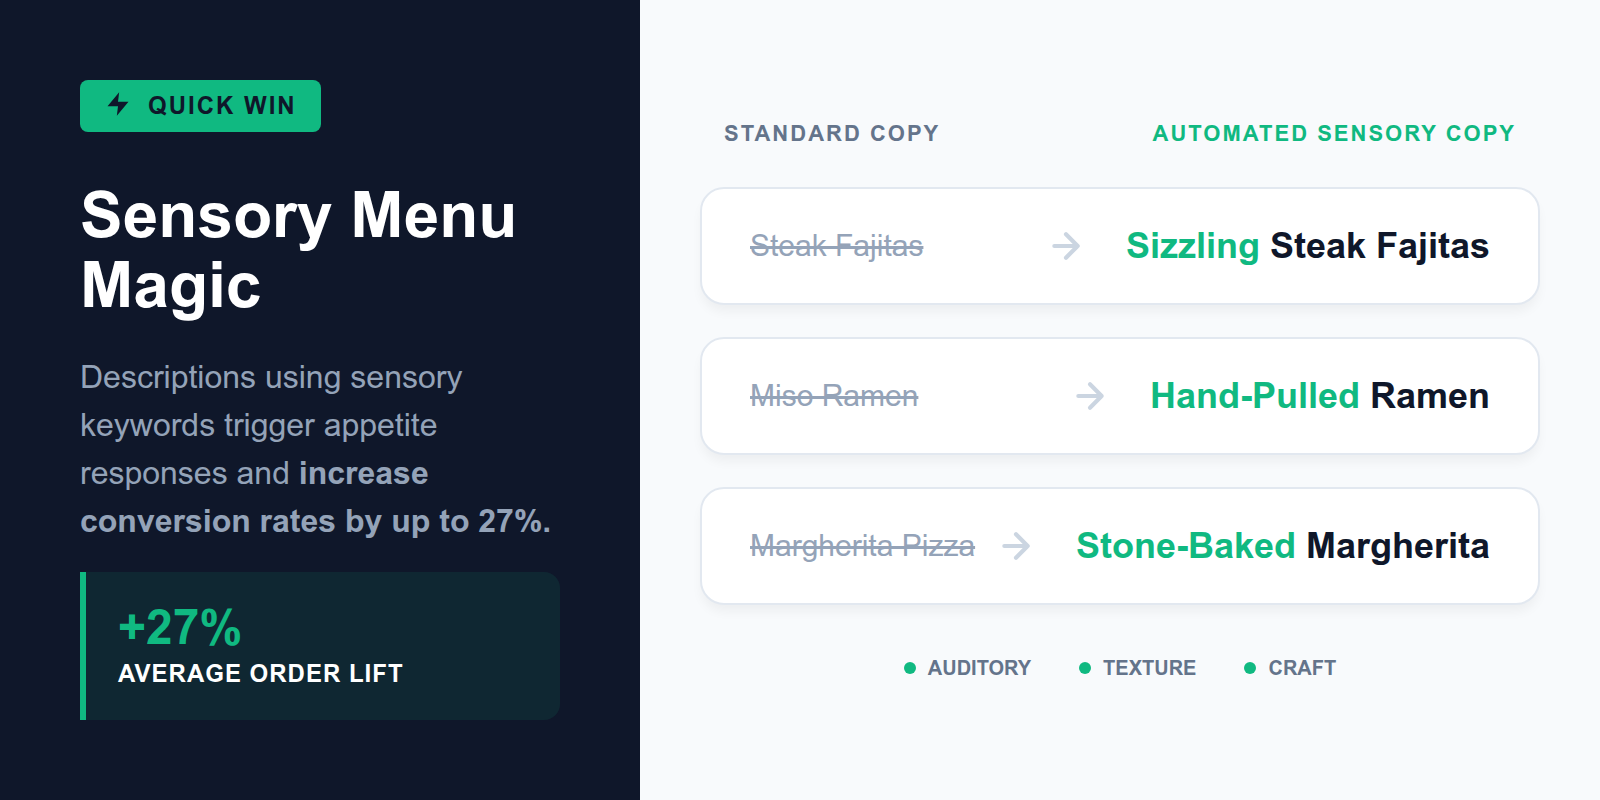Click the QUICK WIN badge
1600x800 pixels.
[x=200, y=106]
